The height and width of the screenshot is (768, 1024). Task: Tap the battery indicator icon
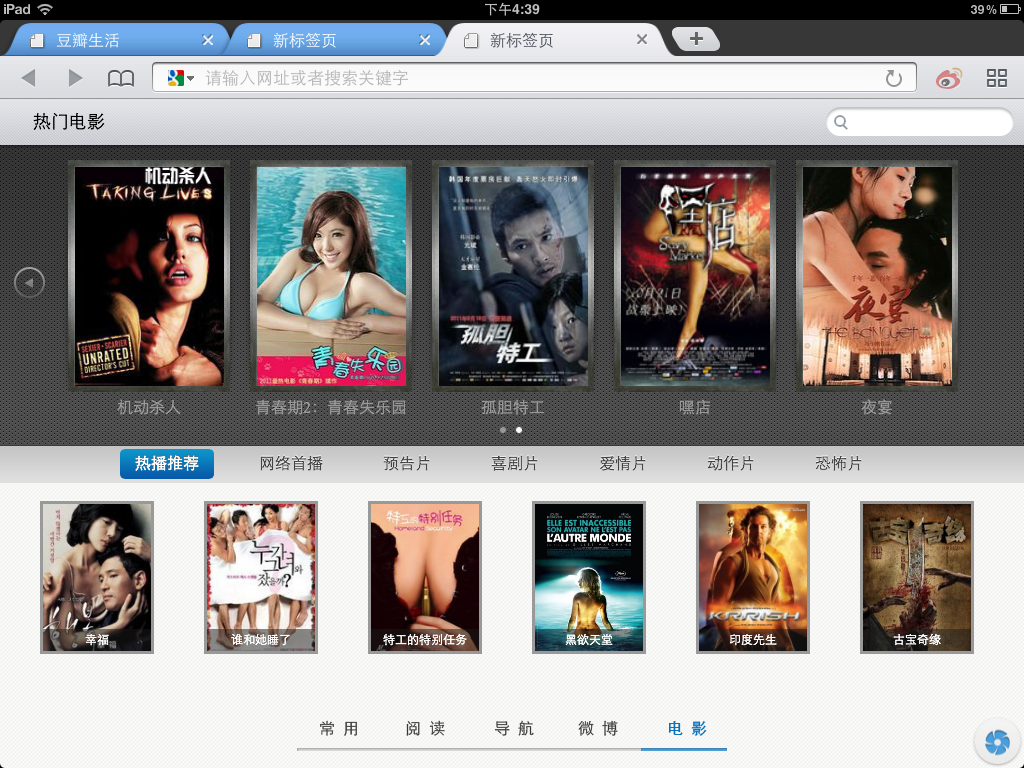(1010, 9)
